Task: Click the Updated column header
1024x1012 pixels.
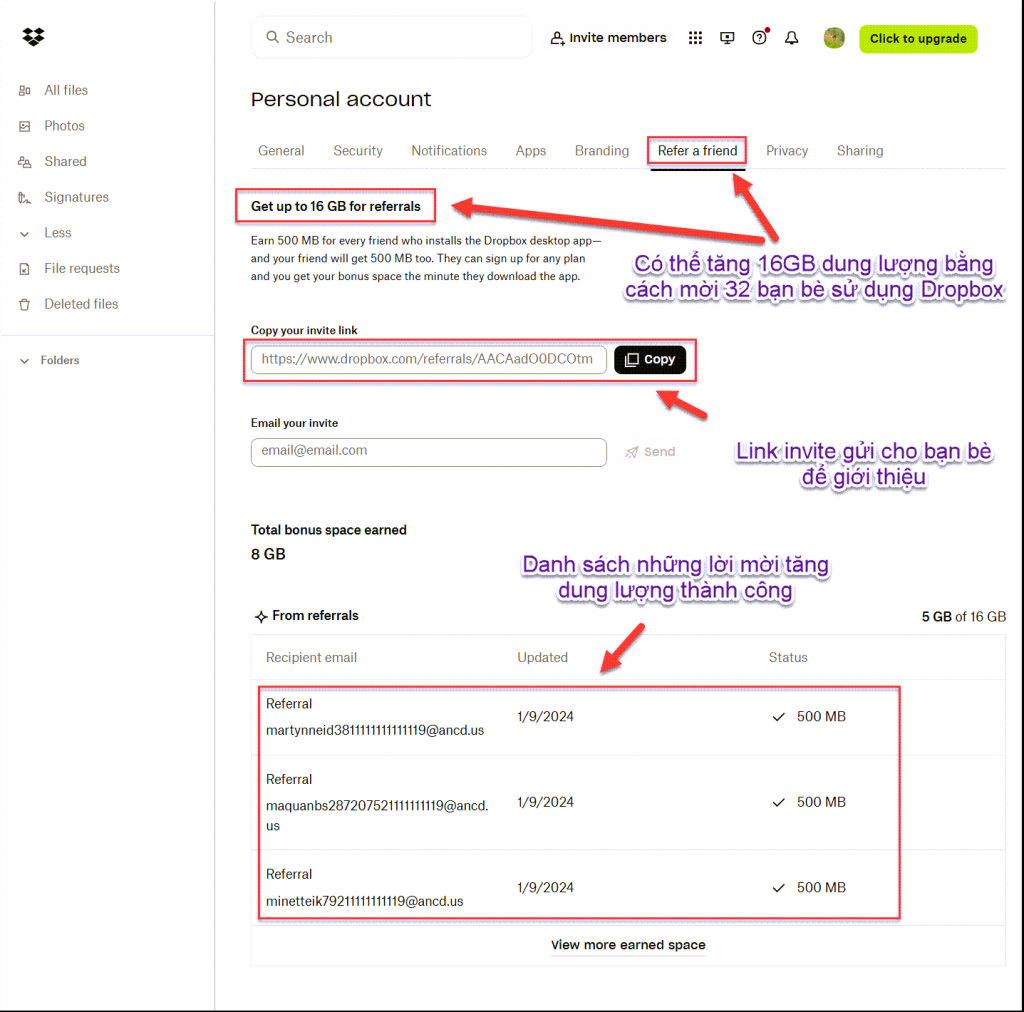Action: (542, 657)
